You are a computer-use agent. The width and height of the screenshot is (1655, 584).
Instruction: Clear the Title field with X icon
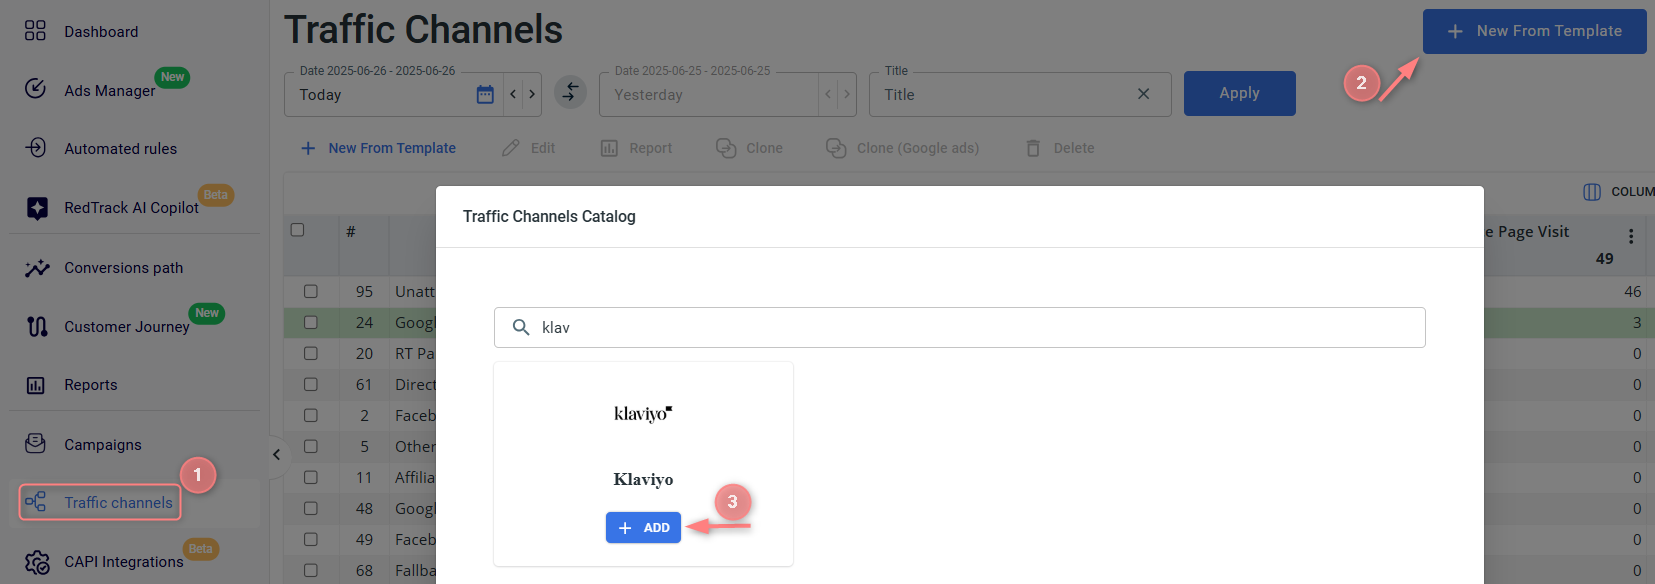(1143, 94)
